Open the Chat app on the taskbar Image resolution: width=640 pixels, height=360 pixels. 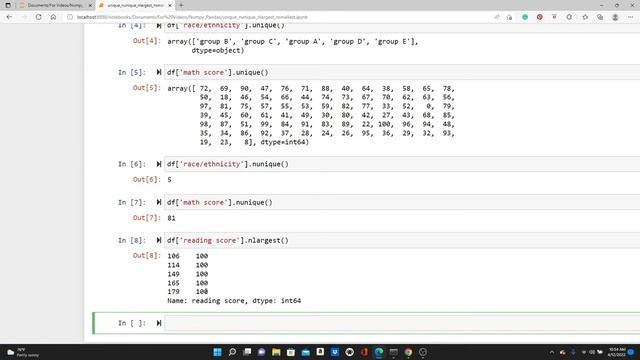pyautogui.click(x=262, y=352)
